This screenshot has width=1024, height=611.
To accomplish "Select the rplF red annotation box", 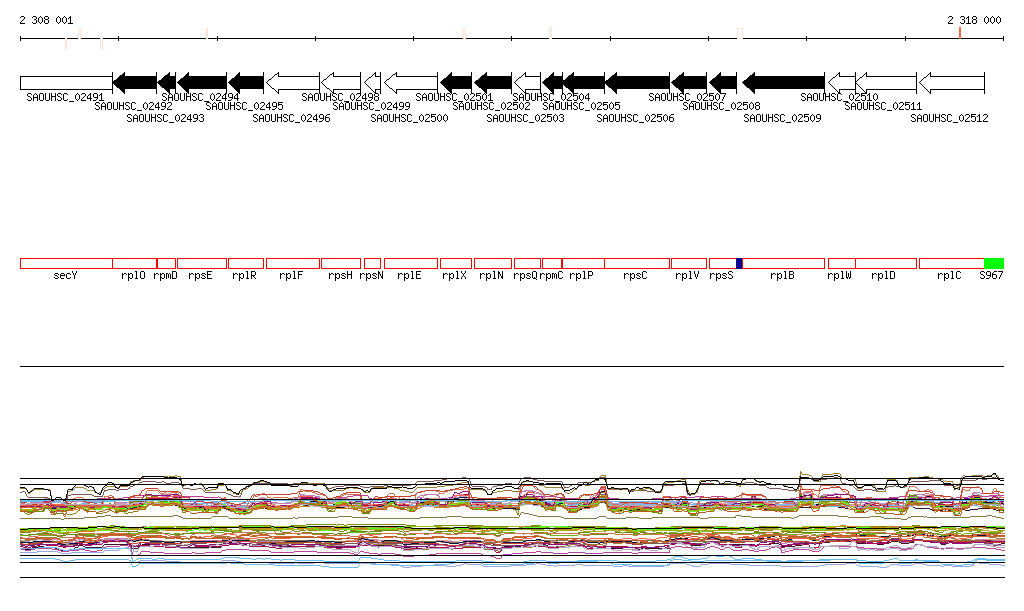I will 293,263.
